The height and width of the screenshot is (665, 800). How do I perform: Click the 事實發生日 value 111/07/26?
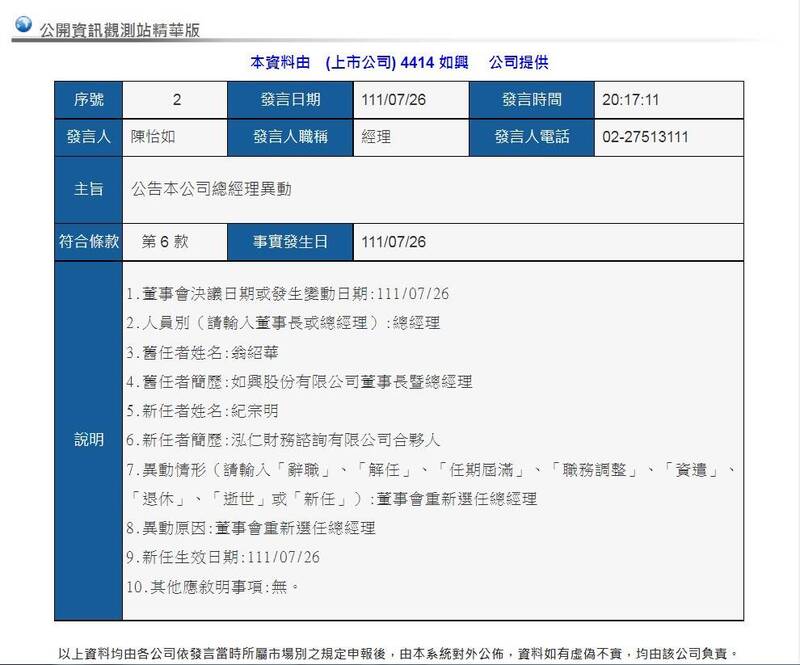393,242
